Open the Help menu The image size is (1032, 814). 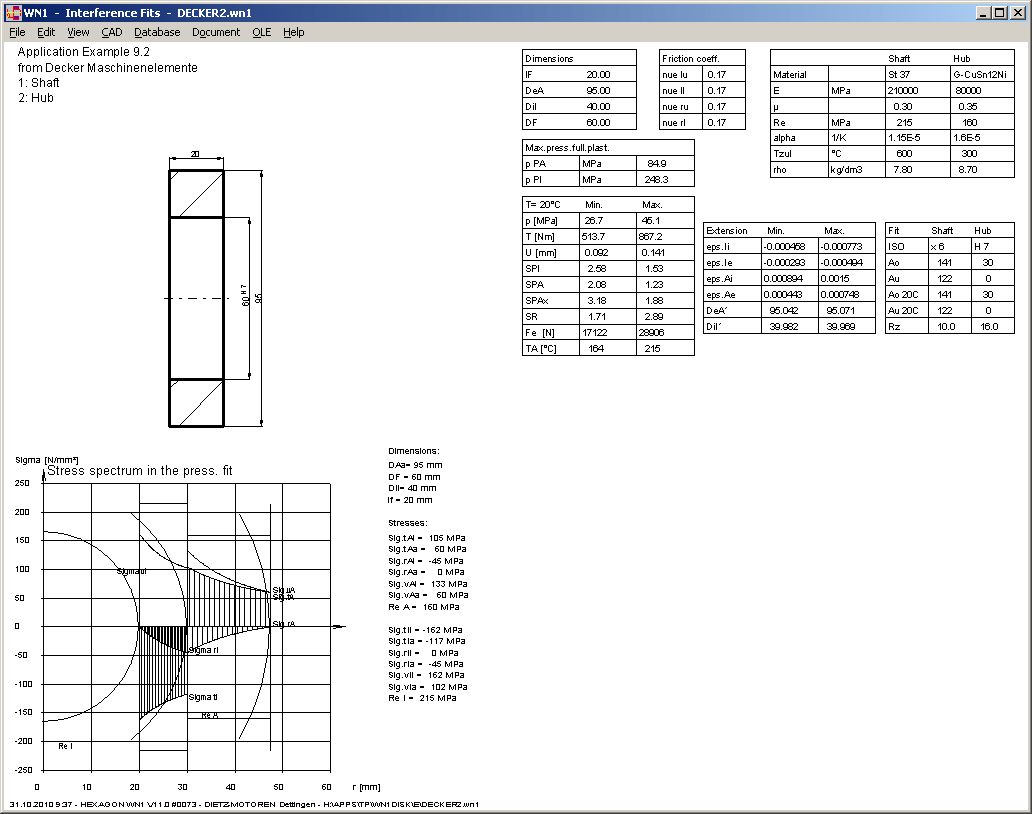[293, 32]
